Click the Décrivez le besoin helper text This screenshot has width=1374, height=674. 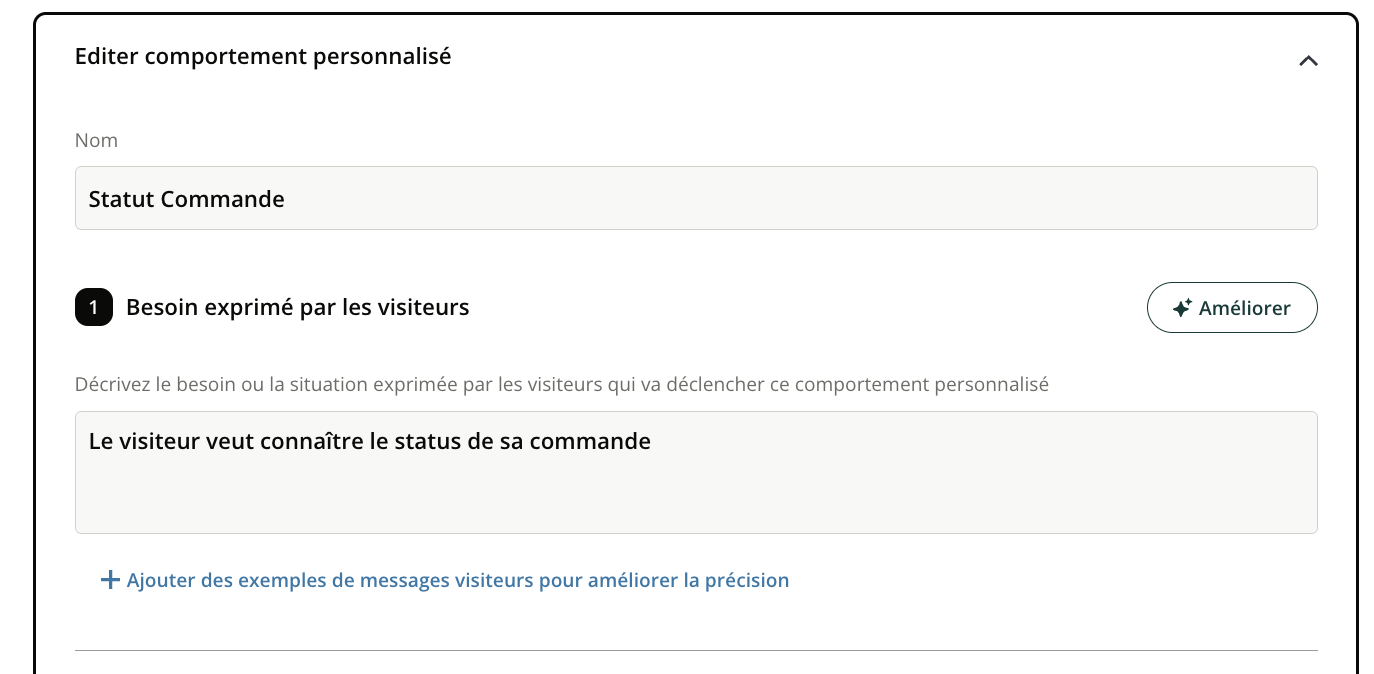[561, 384]
